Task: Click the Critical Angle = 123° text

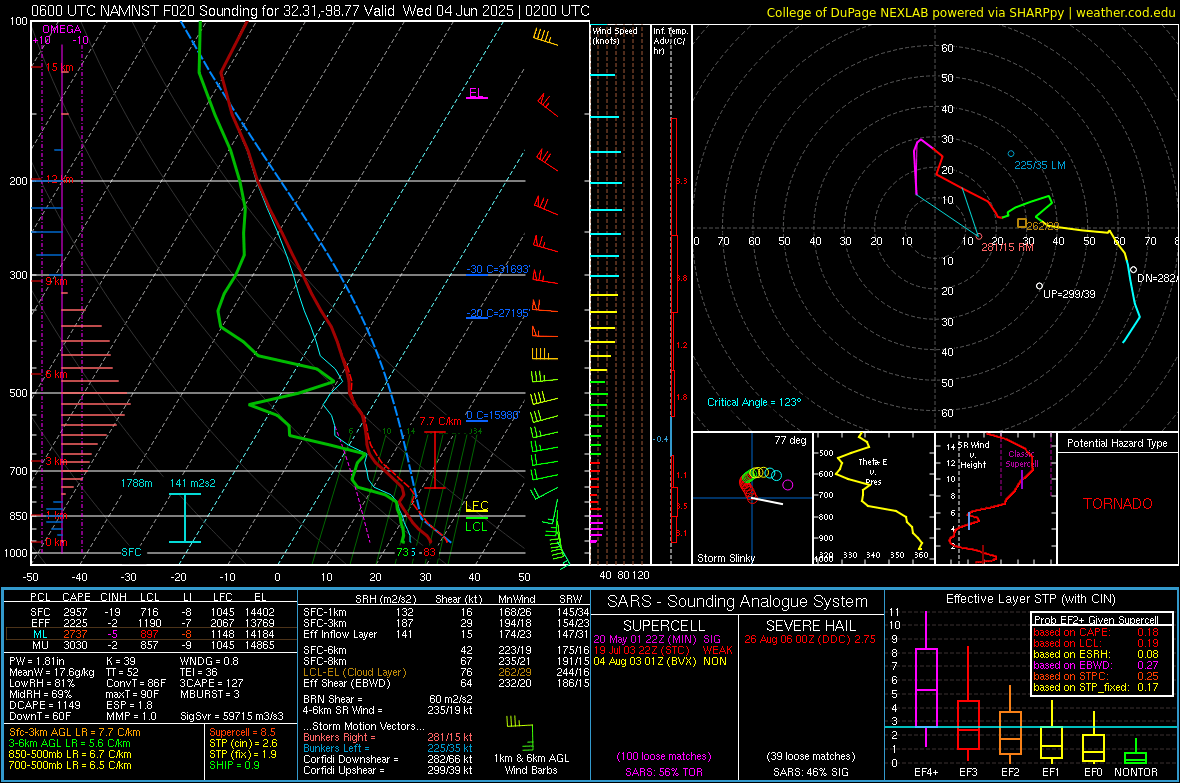Action: pyautogui.click(x=754, y=402)
